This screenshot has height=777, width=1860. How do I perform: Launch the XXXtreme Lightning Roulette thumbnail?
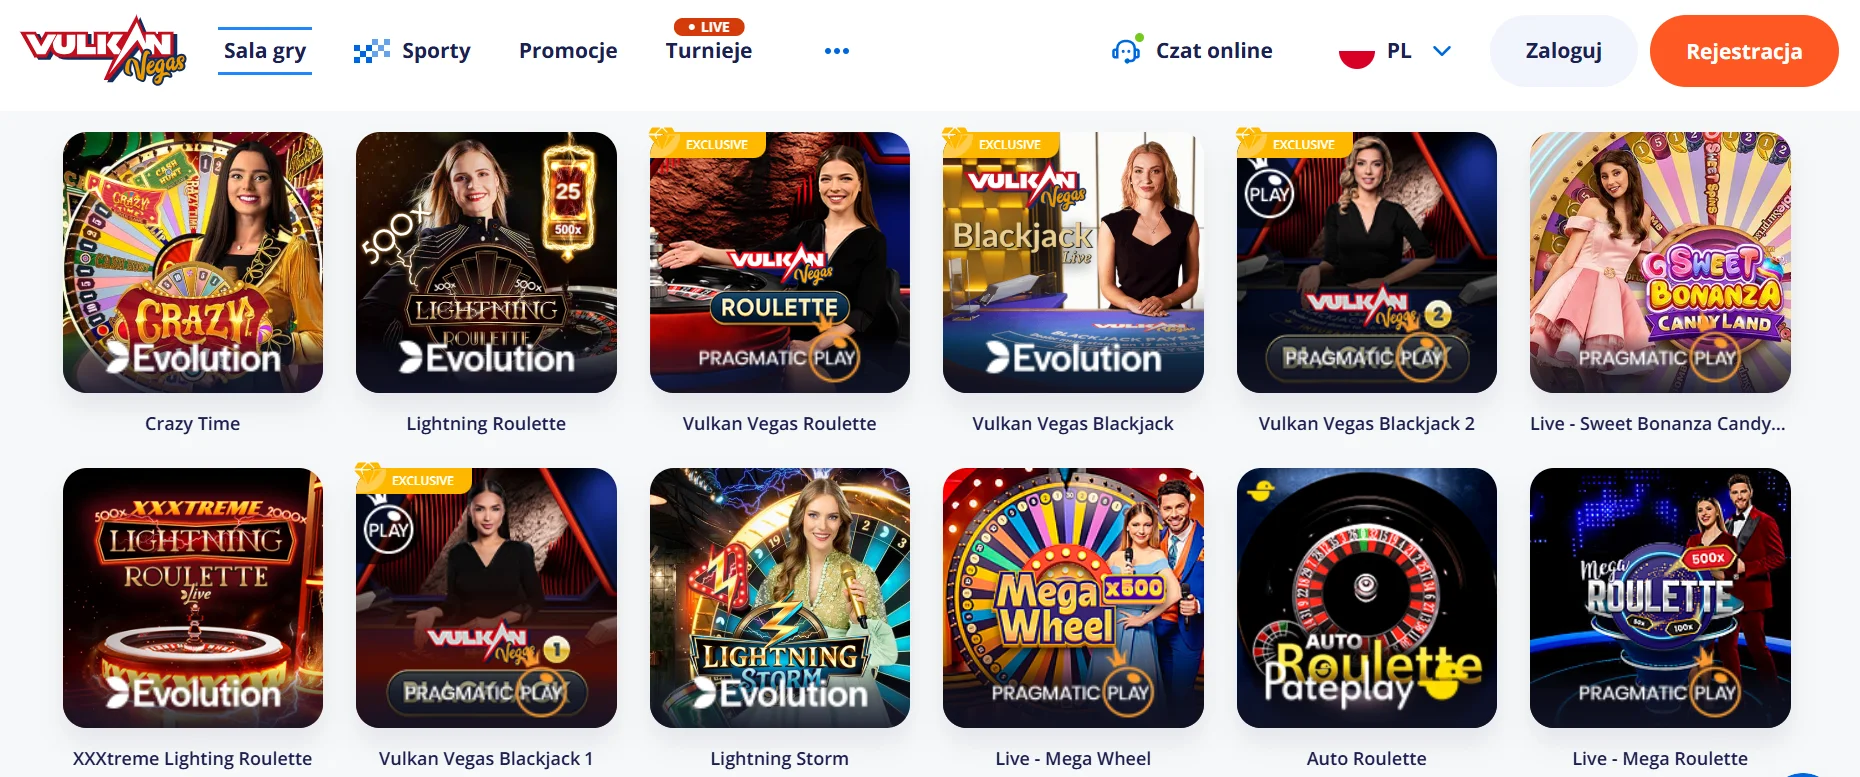193,598
